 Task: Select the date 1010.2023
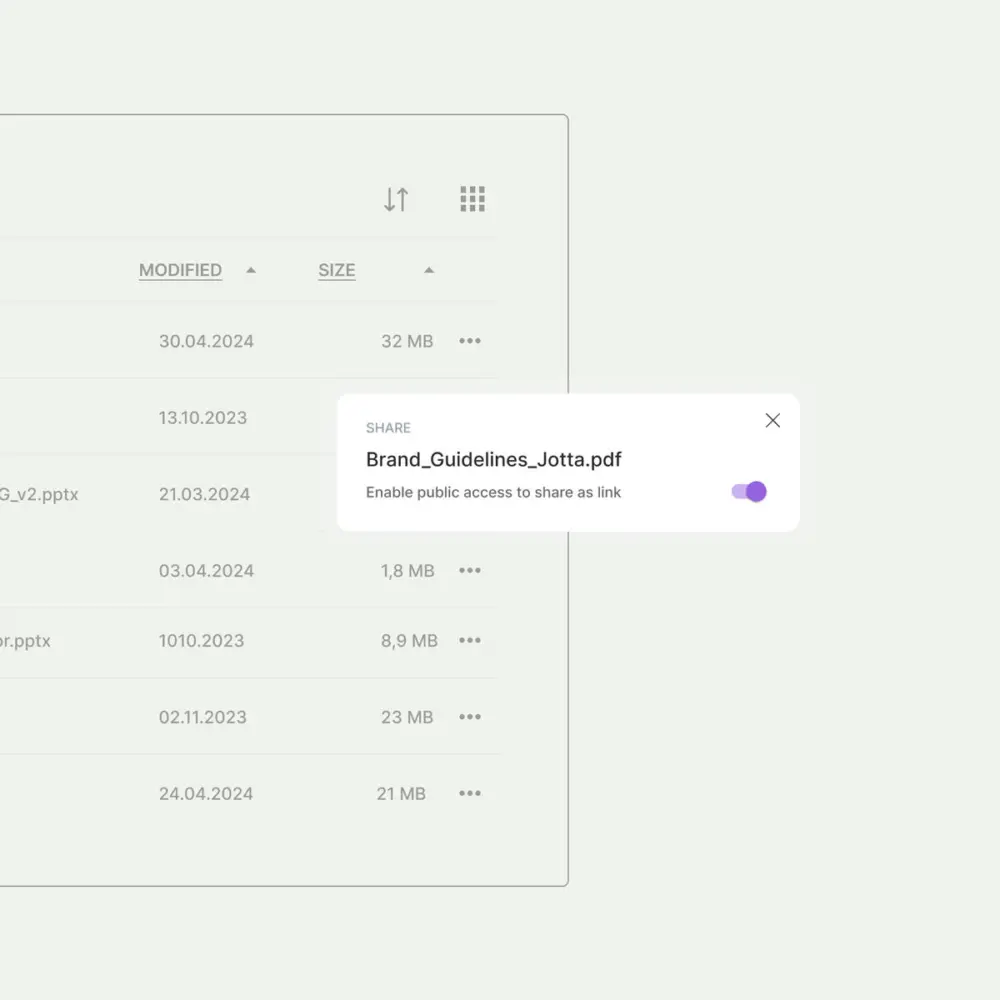202,641
